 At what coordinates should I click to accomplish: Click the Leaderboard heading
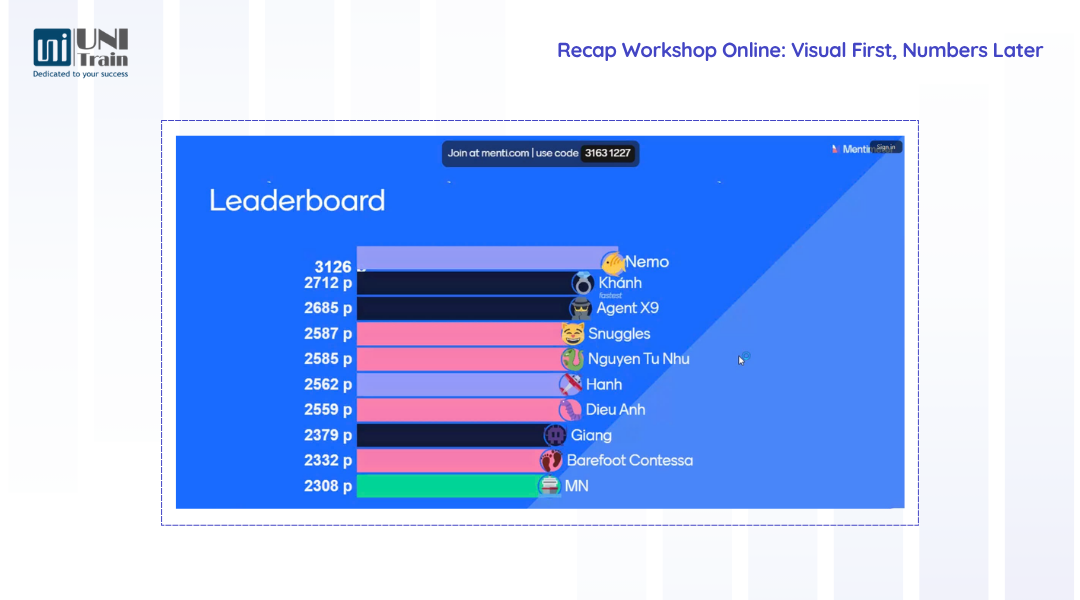(297, 200)
